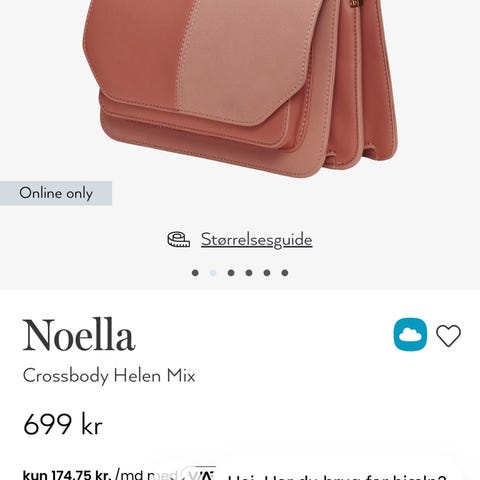Switch to fifth carousel dot
The image size is (480, 480).
tap(267, 273)
